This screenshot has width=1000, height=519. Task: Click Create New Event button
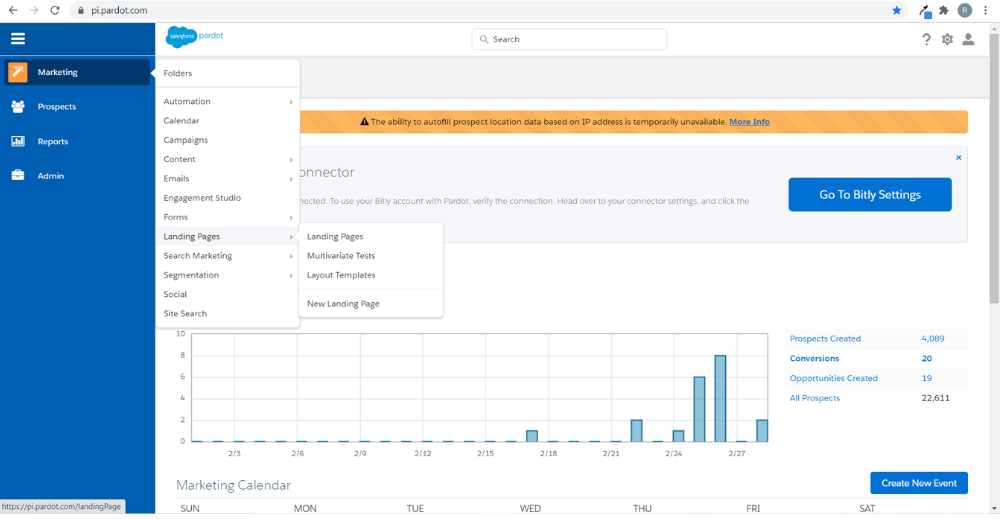pos(918,483)
